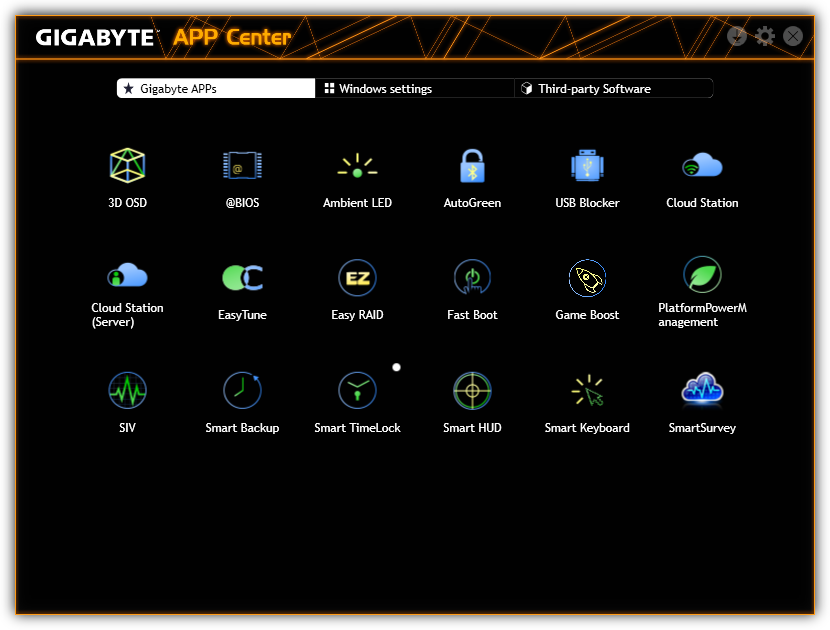Open Smart HUD crosshair icon
Viewport: 830px width, 630px height.
[x=472, y=391]
